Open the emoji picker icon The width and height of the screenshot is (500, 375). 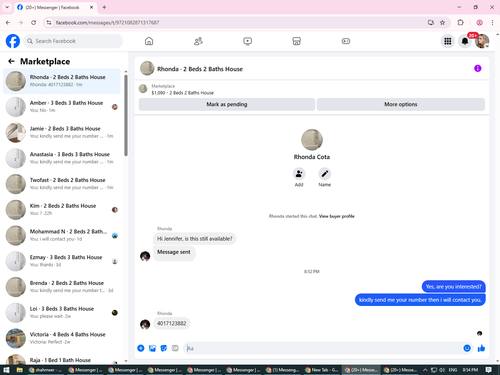pyautogui.click(x=467, y=348)
